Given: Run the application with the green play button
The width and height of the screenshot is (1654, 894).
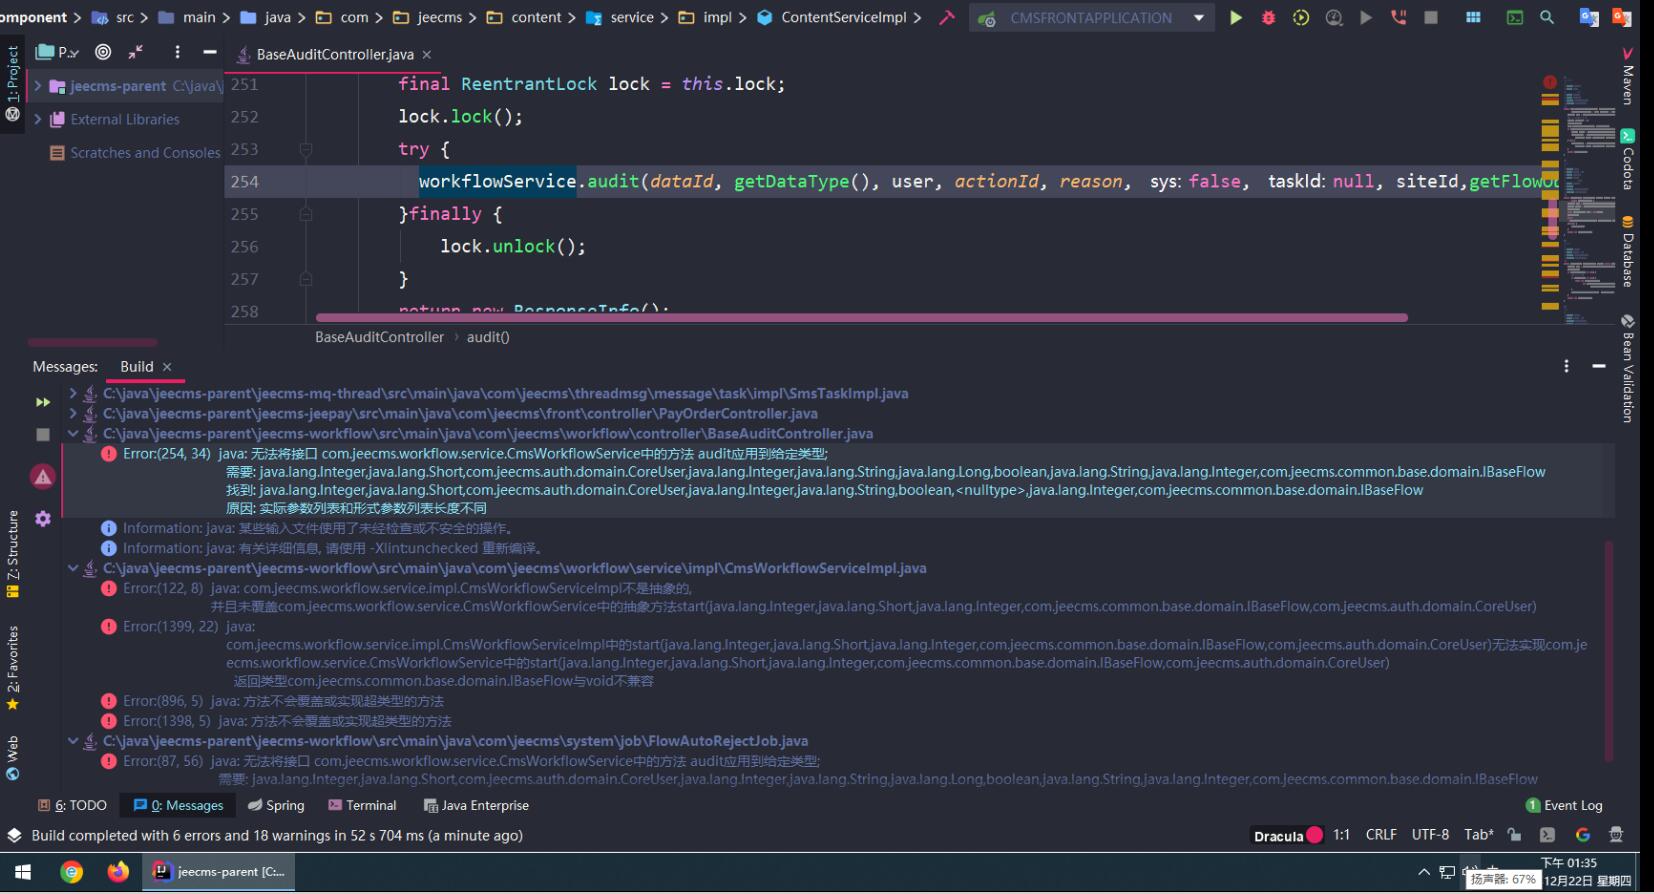Looking at the screenshot, I should [x=1236, y=18].
